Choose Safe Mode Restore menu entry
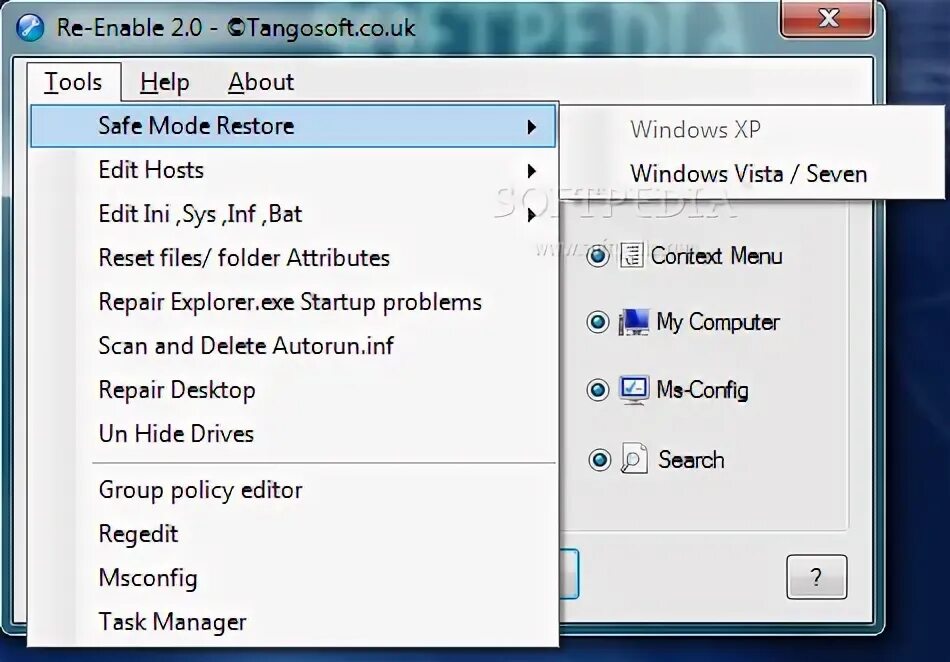This screenshot has height=662, width=950. click(x=293, y=126)
